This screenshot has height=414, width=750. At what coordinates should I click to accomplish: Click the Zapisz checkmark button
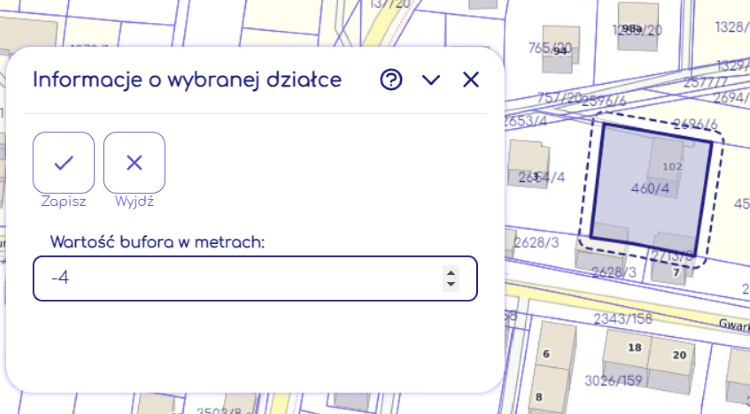tap(64, 162)
